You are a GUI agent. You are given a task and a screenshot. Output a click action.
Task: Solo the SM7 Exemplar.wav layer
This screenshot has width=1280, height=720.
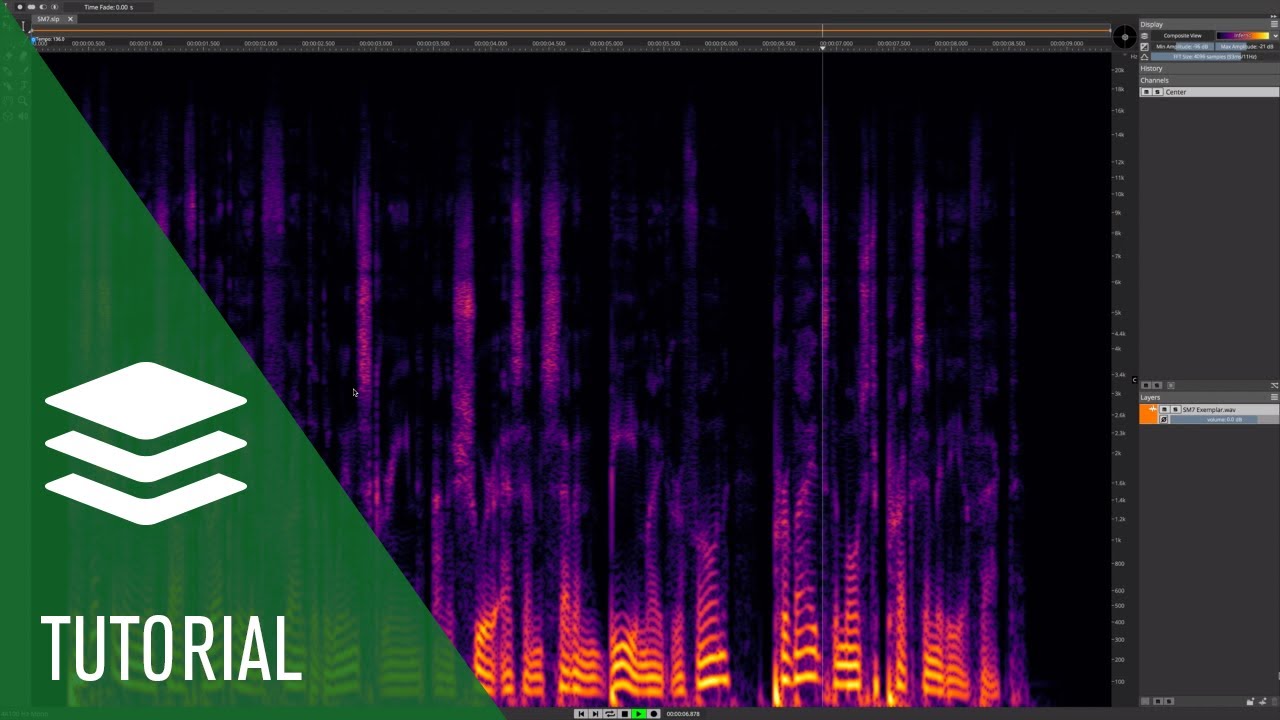click(1176, 409)
